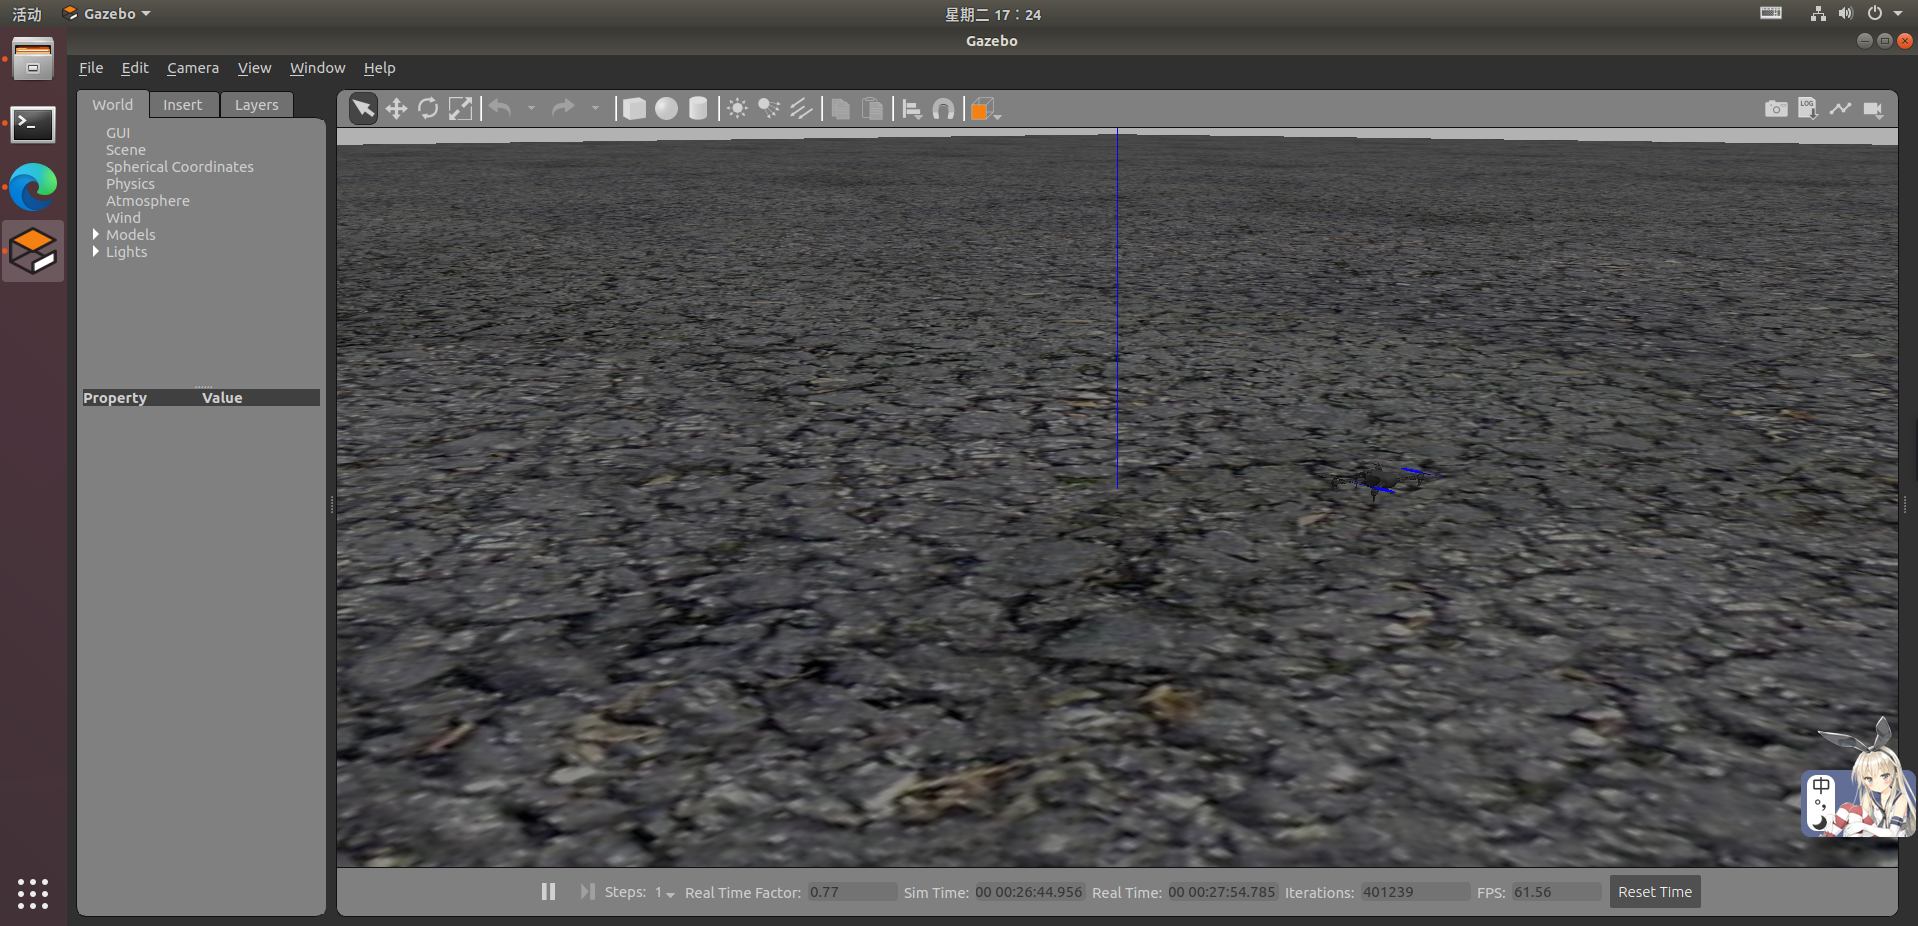Open the Edit menu
The width and height of the screenshot is (1918, 926).
(135, 68)
